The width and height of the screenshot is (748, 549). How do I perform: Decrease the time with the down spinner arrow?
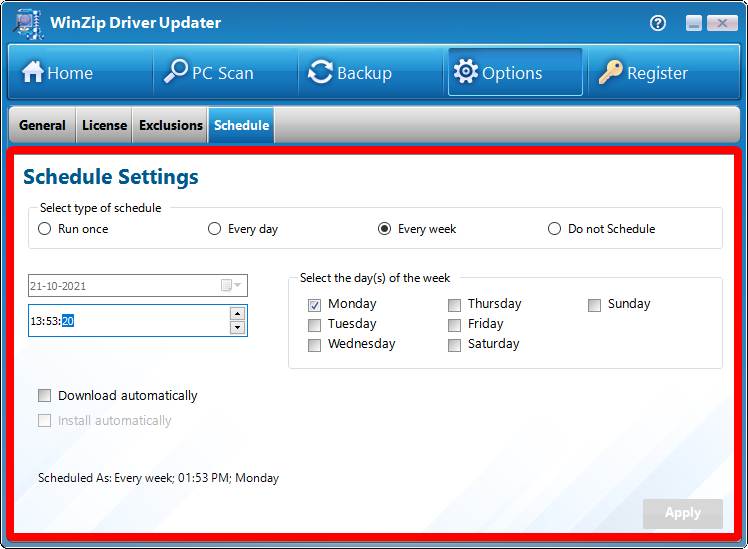pos(237,327)
